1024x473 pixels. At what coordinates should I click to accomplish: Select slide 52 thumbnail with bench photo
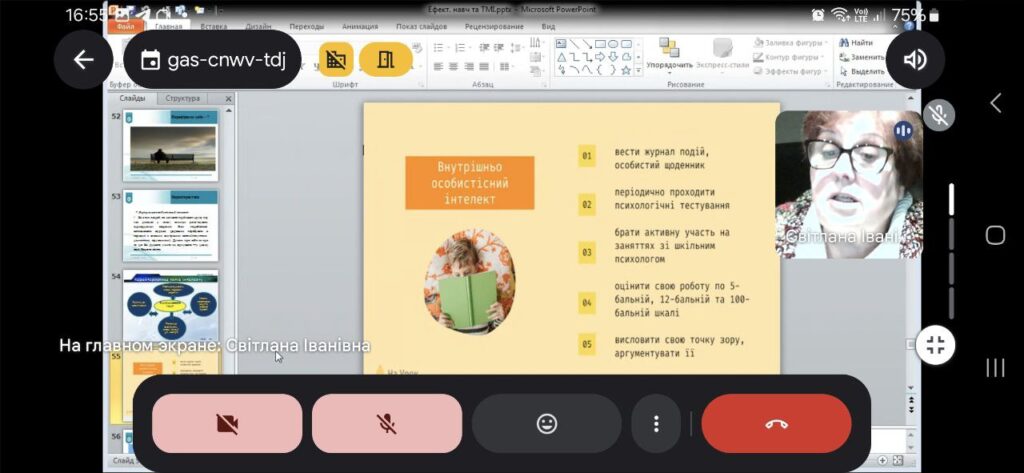tap(169, 140)
